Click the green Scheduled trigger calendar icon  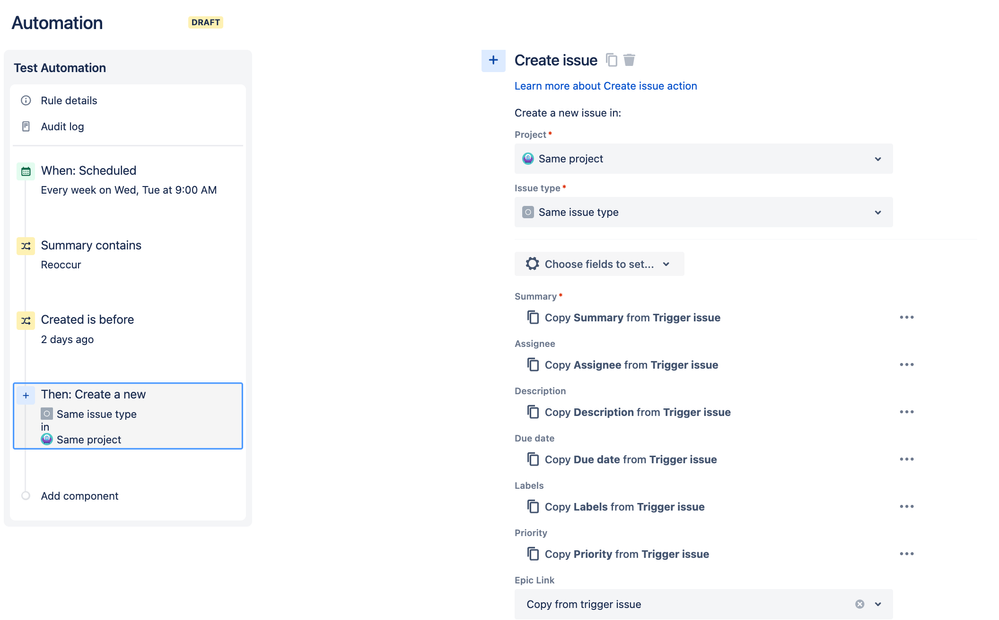[25, 171]
